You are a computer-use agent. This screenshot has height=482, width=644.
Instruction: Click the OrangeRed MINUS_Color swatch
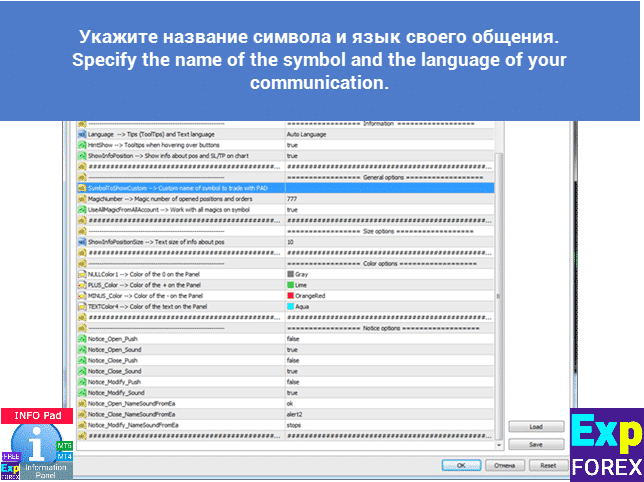291,296
